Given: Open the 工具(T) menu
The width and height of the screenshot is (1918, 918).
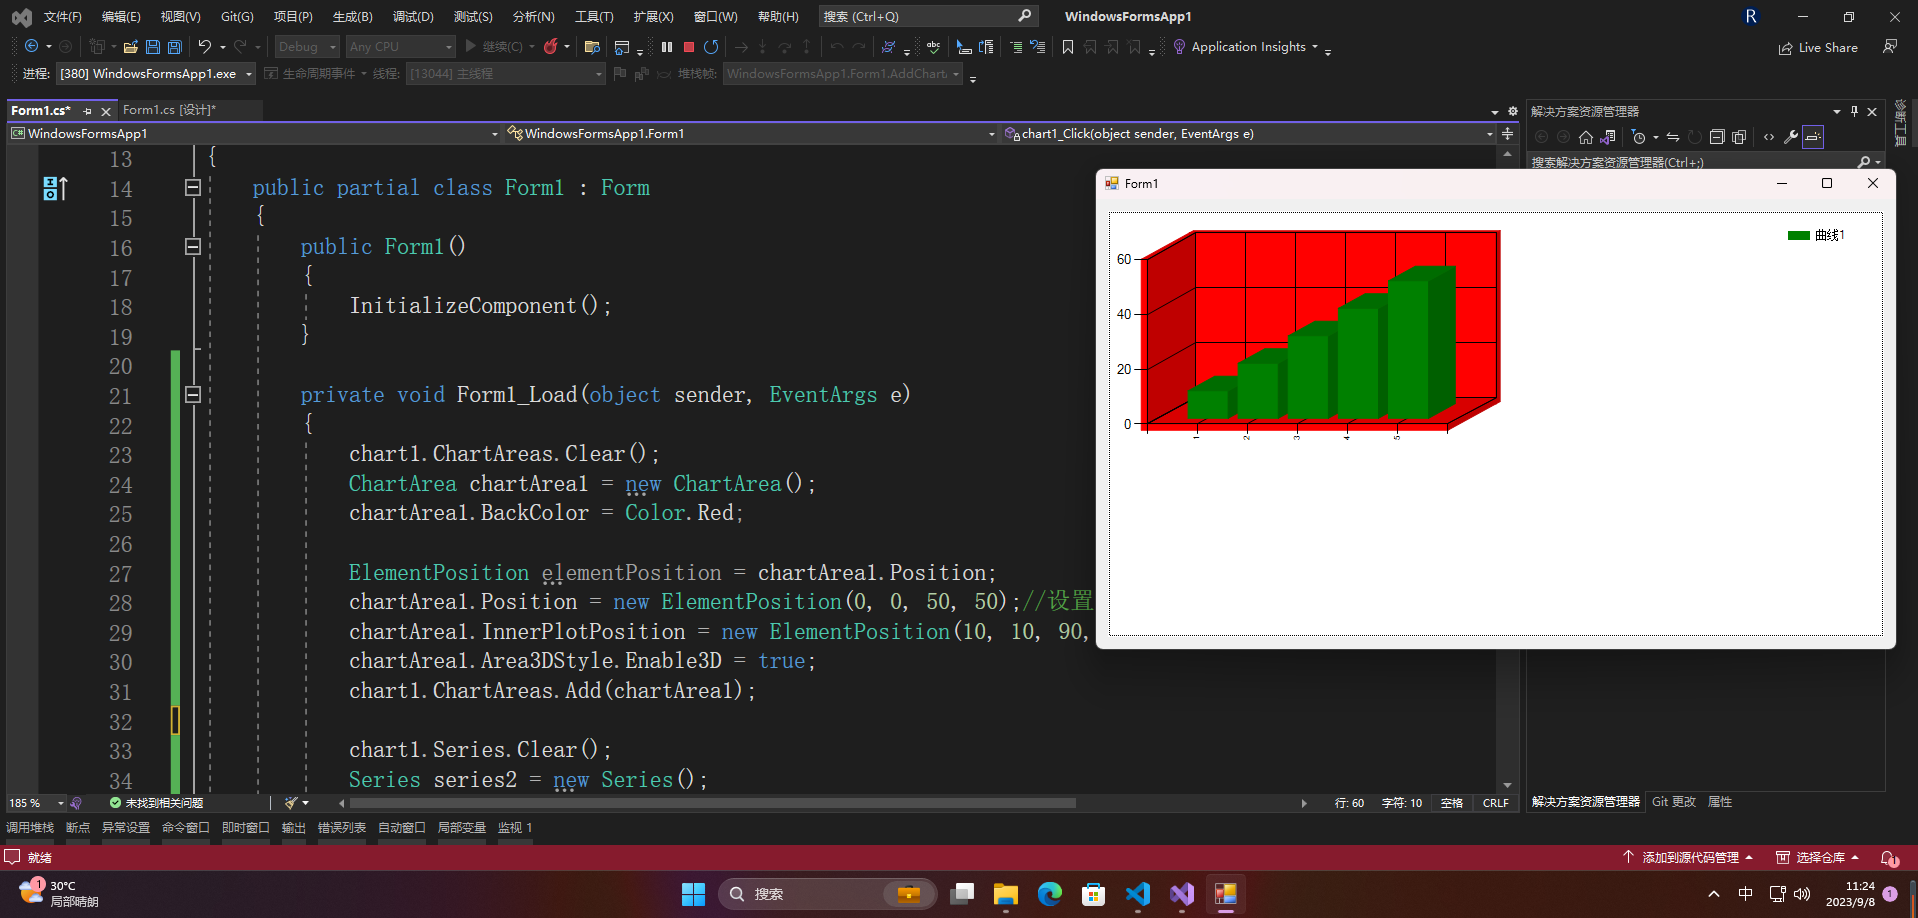Looking at the screenshot, I should point(594,17).
